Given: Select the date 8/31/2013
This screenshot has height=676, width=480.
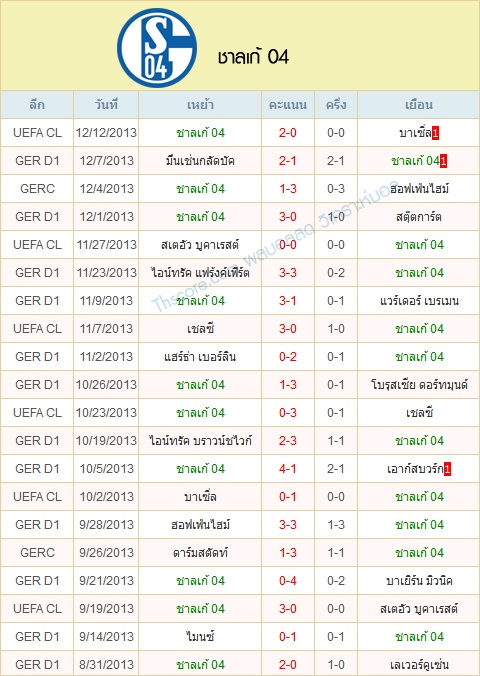Looking at the screenshot, I should 106,665.
